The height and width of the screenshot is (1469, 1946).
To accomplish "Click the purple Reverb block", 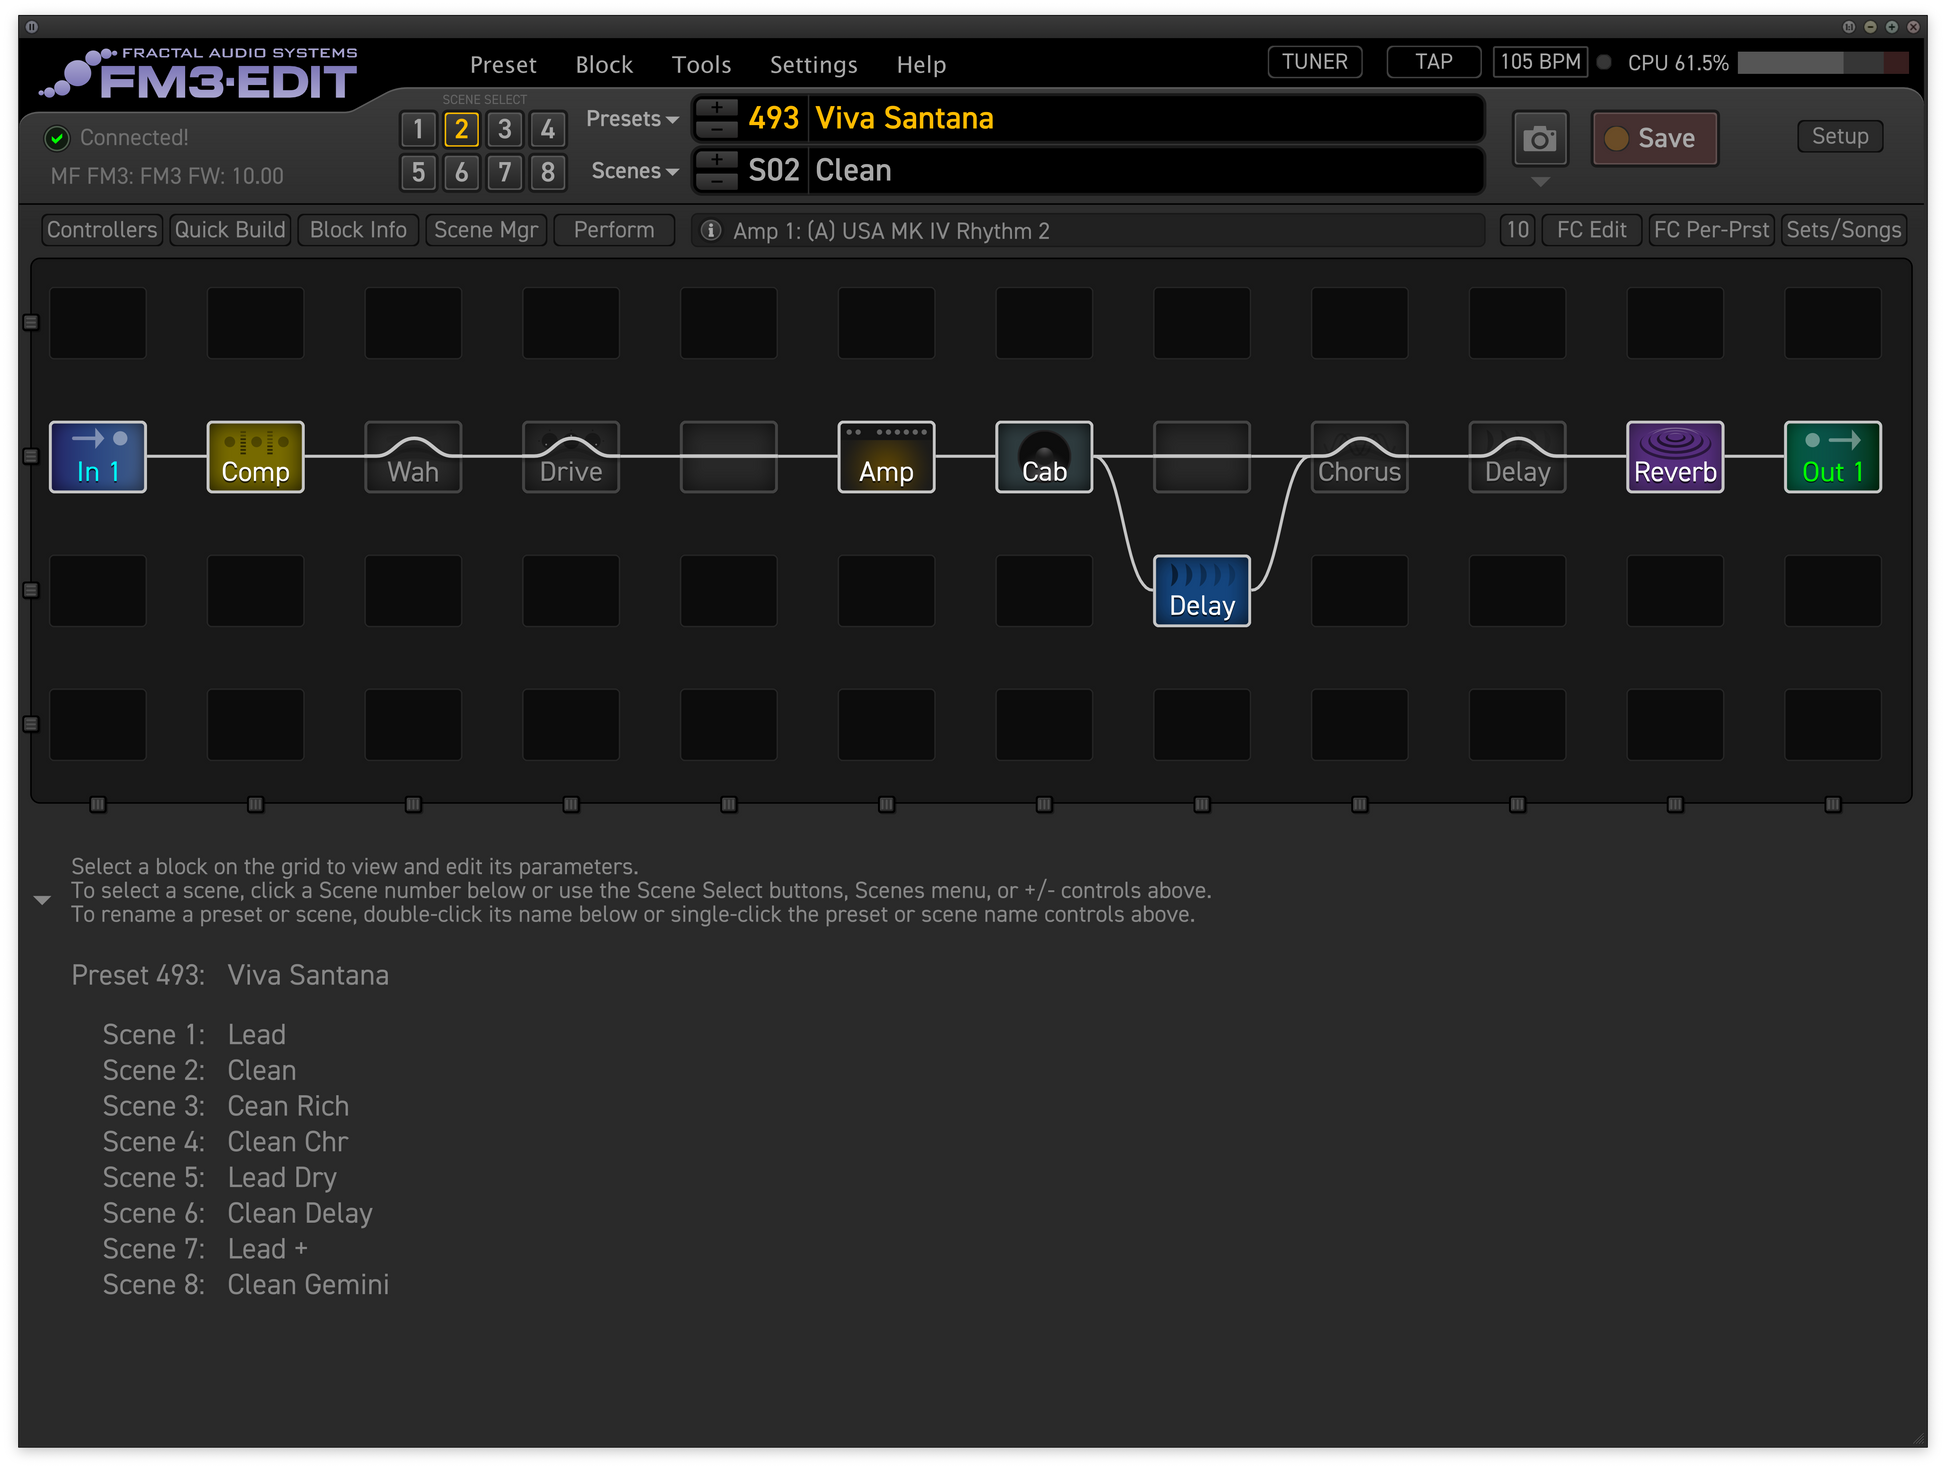I will coord(1675,457).
